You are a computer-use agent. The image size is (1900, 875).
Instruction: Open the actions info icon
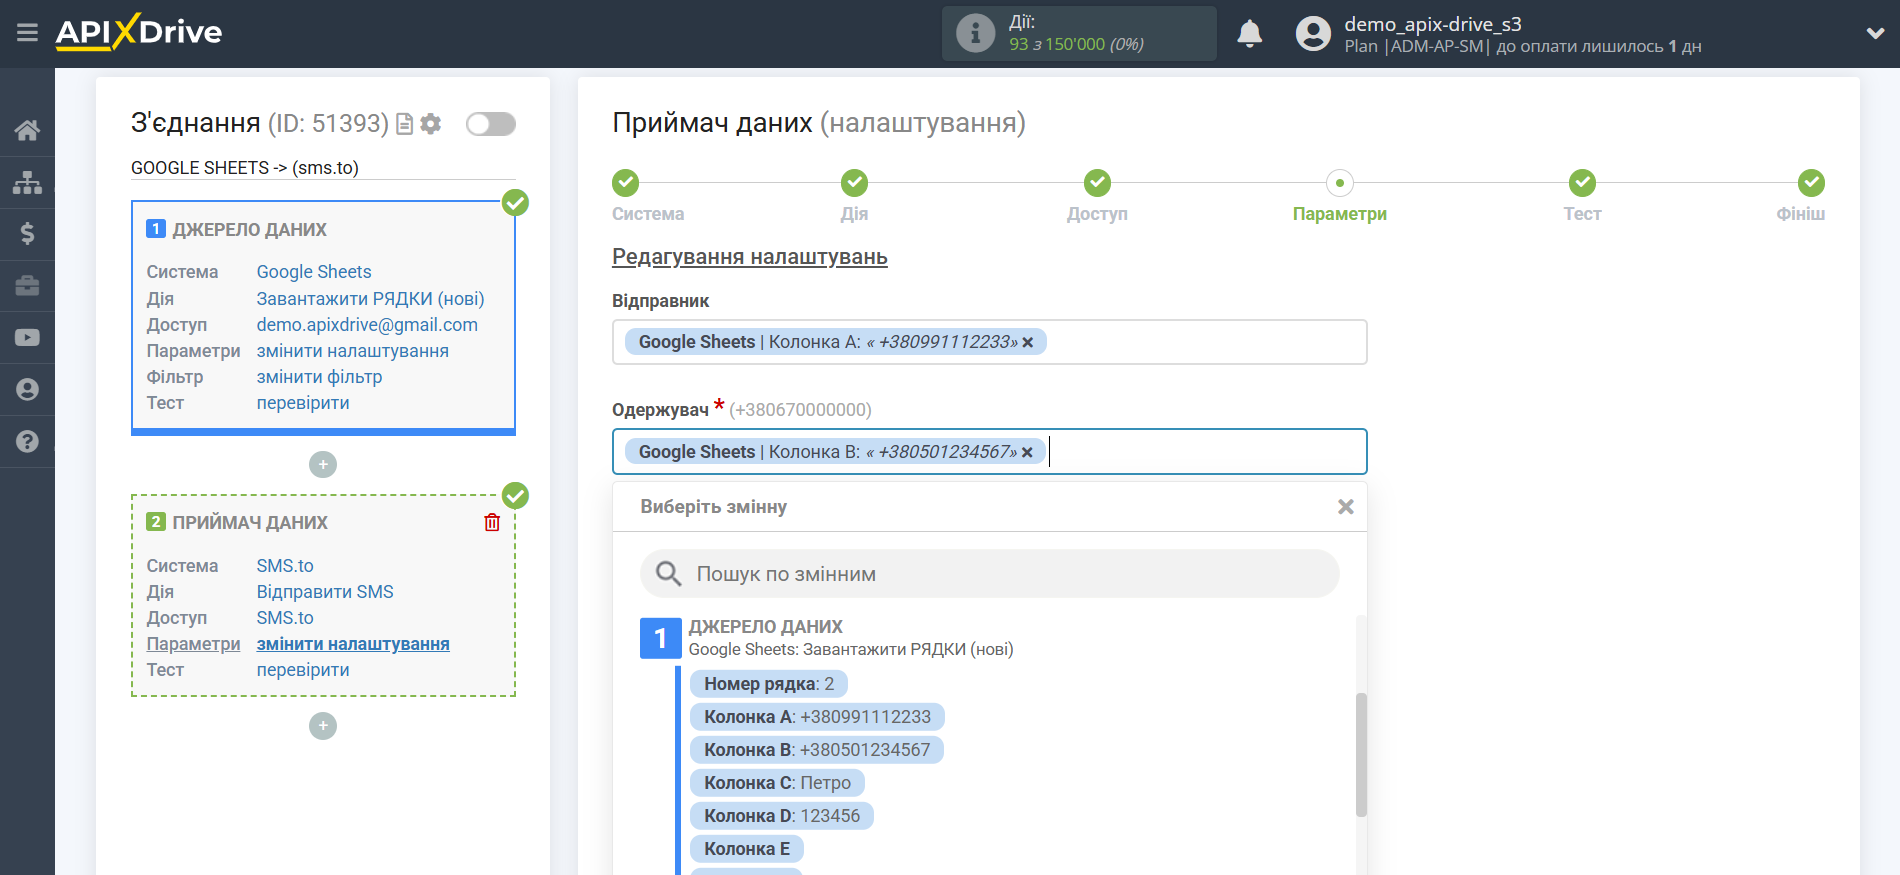pyautogui.click(x=975, y=33)
